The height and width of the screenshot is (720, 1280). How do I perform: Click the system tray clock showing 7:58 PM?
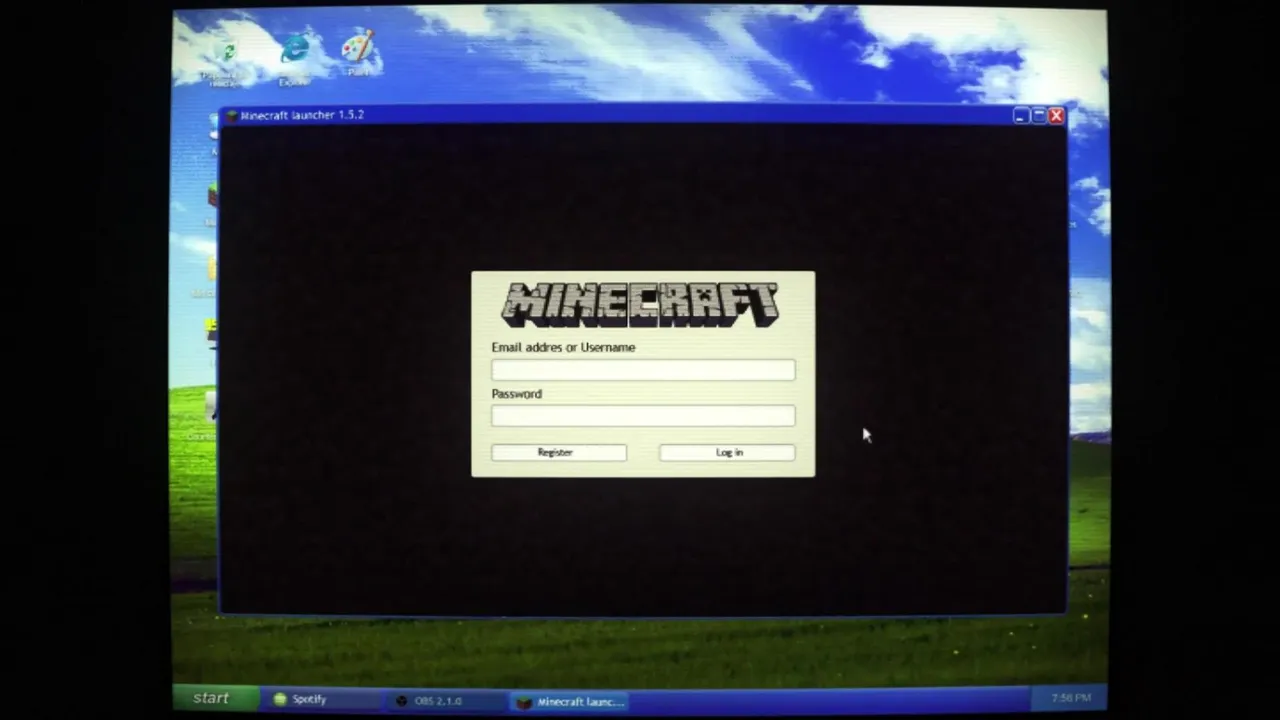pos(1070,698)
